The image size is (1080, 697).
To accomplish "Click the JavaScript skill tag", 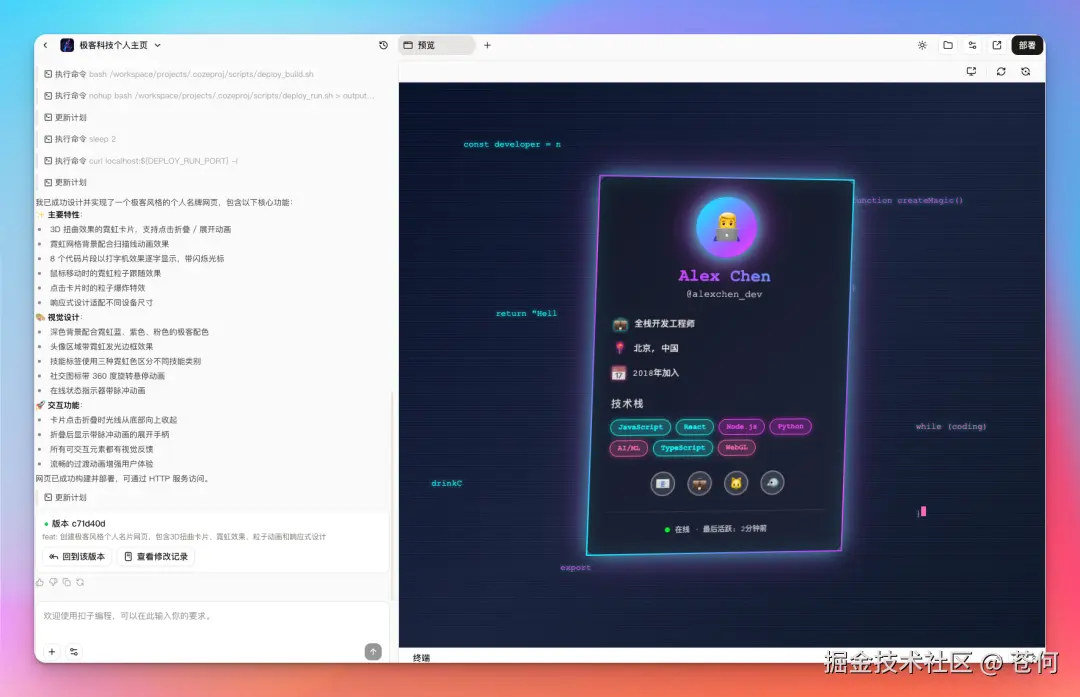I will point(641,427).
